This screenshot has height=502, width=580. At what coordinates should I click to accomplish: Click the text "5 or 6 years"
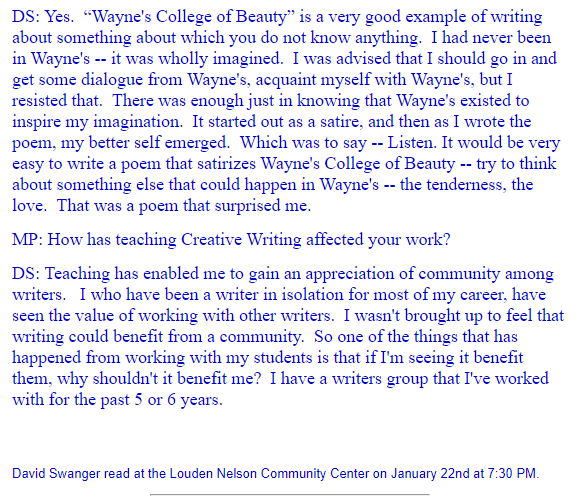point(177,400)
